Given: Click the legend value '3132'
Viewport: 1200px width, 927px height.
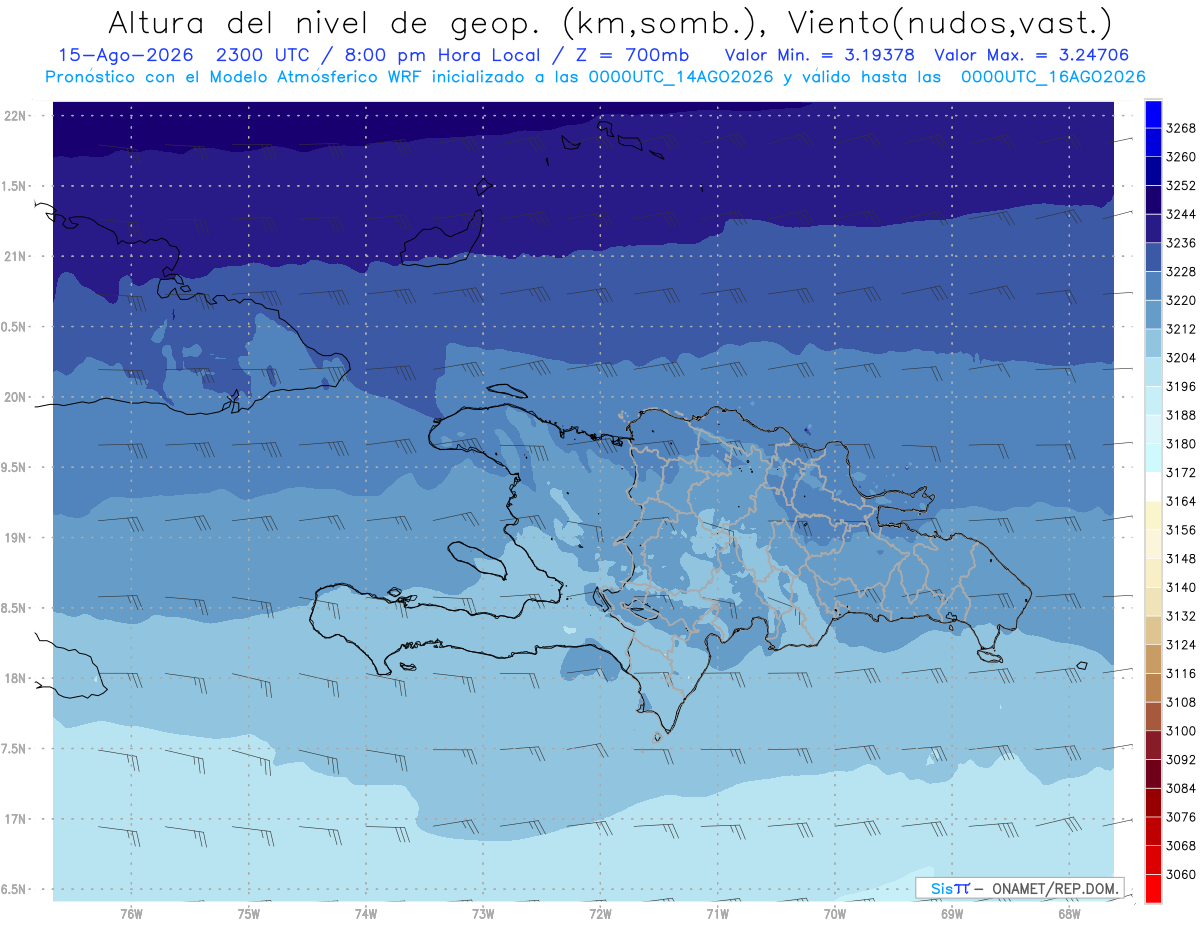Looking at the screenshot, I should click(x=1181, y=616).
